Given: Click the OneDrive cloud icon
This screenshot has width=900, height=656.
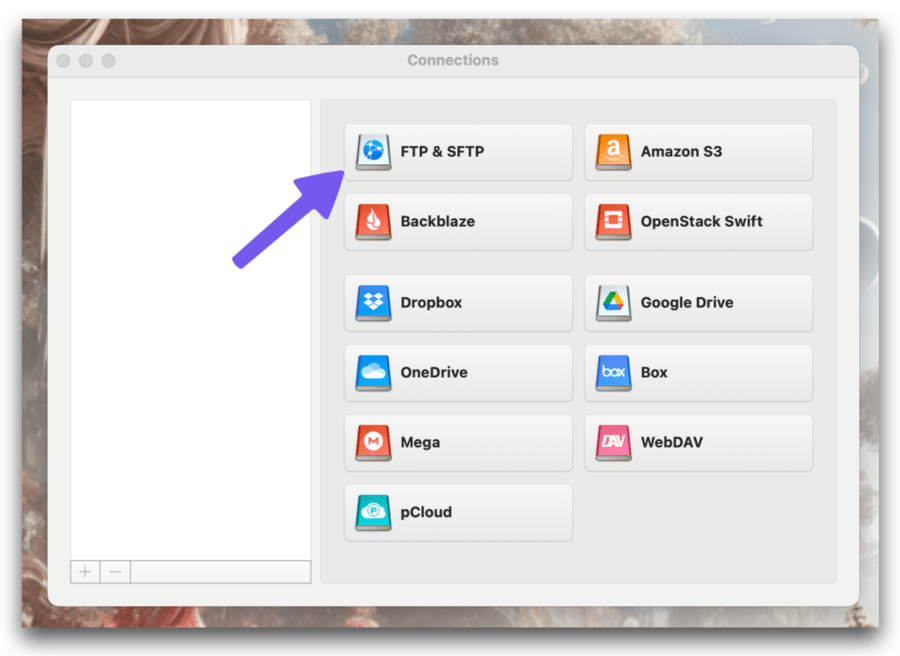Looking at the screenshot, I should coord(372,373).
